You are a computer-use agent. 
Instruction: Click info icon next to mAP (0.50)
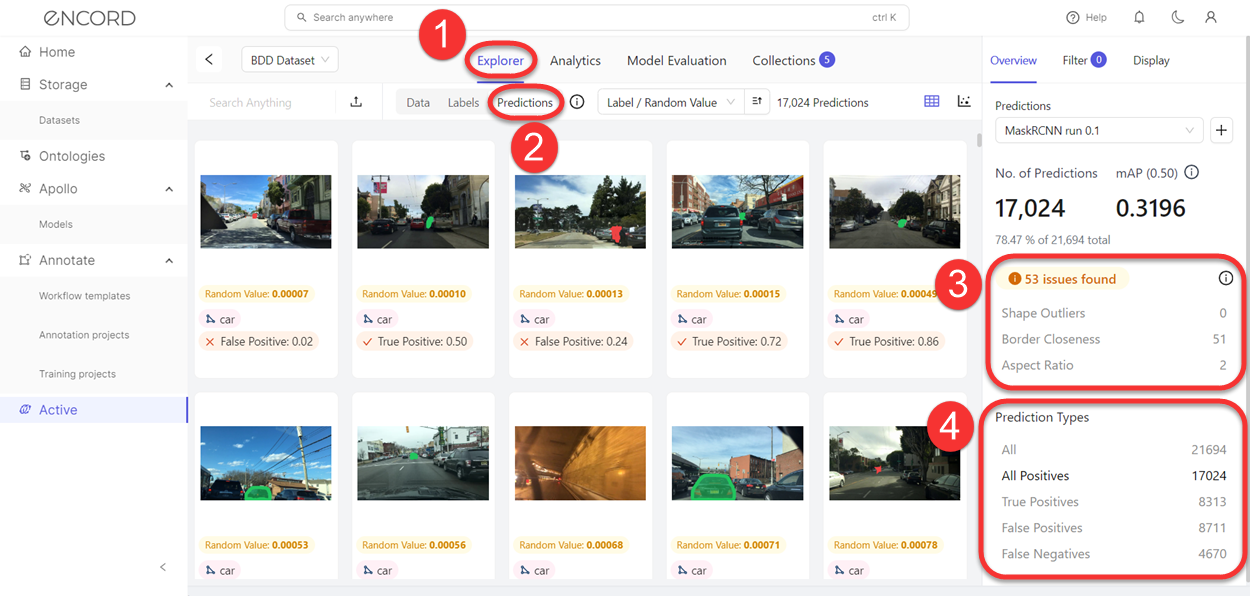[1192, 173]
